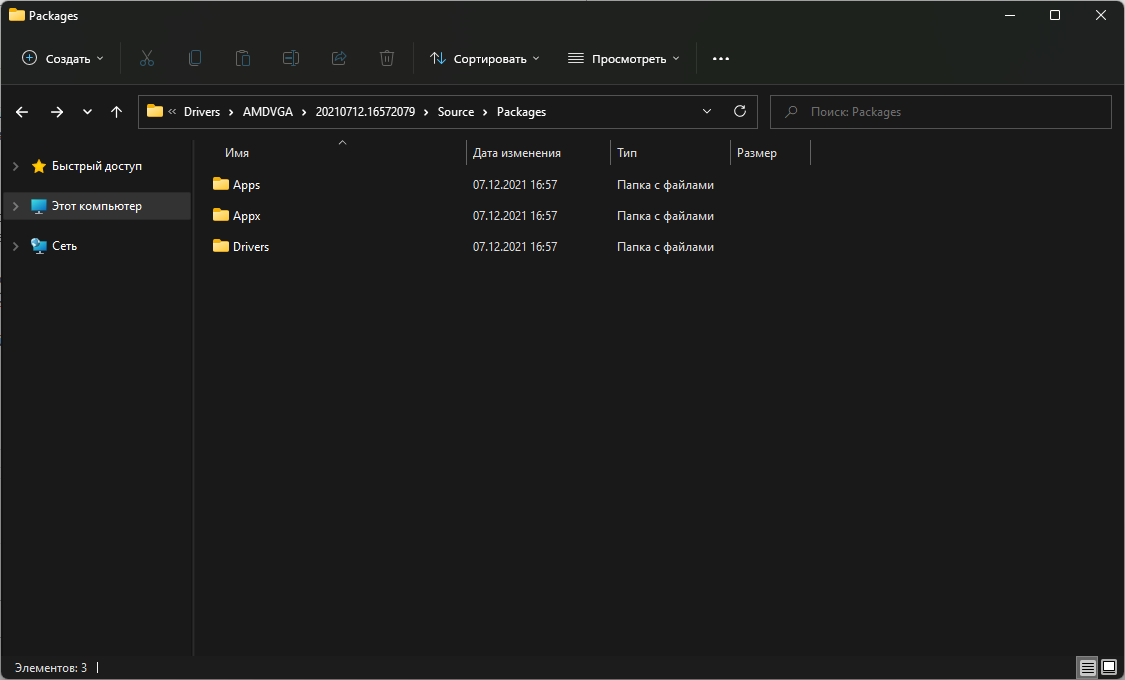Image resolution: width=1125 pixels, height=680 pixels.
Task: Click the Appx folder icon
Action: point(221,215)
